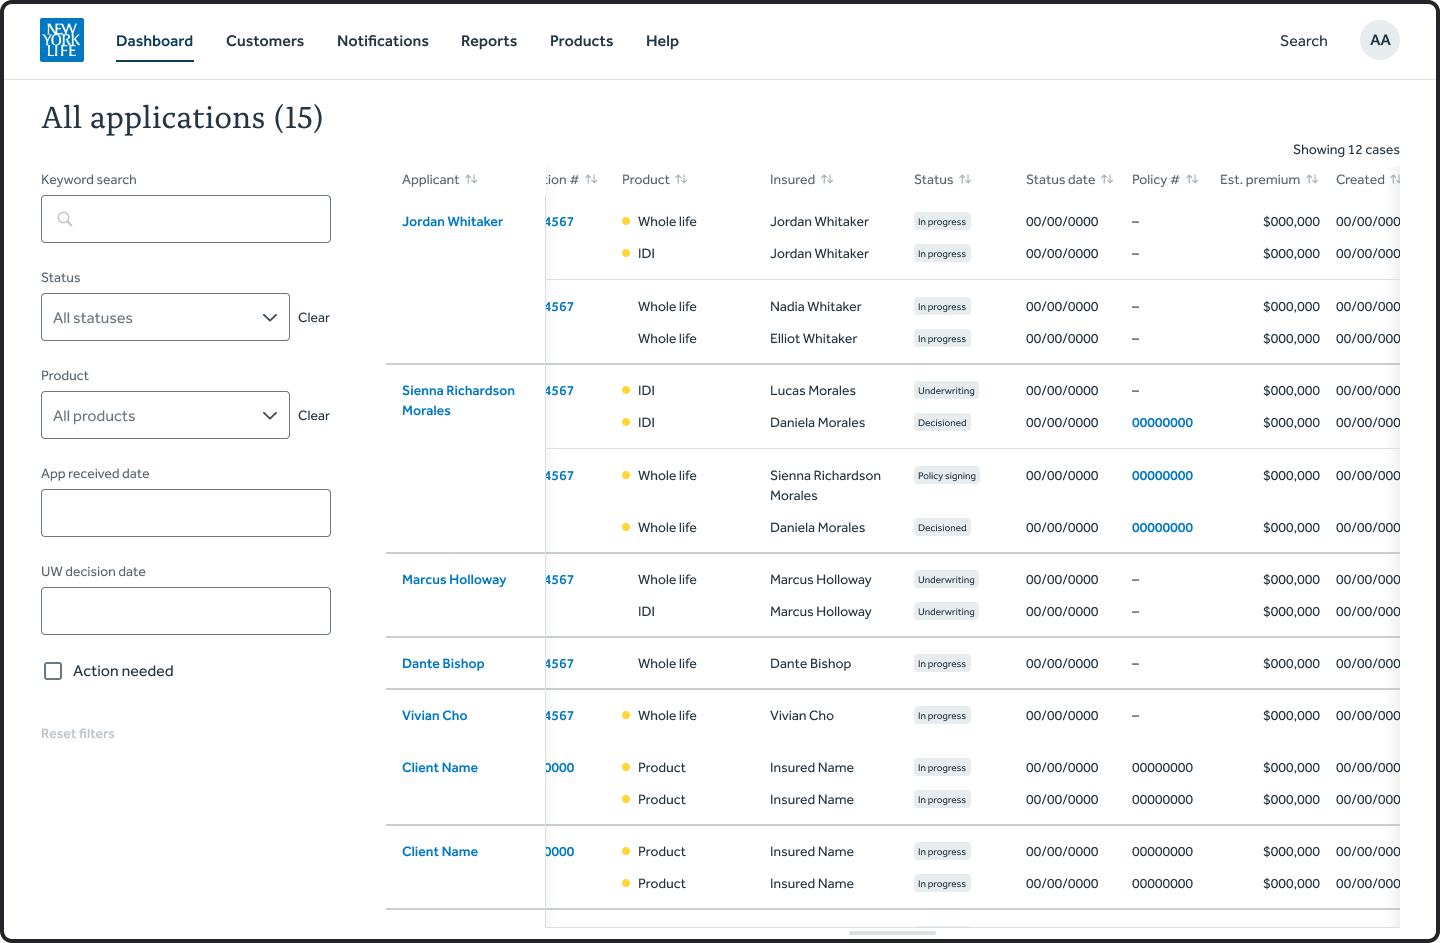Open applicant Marcus Holloway

(x=454, y=580)
